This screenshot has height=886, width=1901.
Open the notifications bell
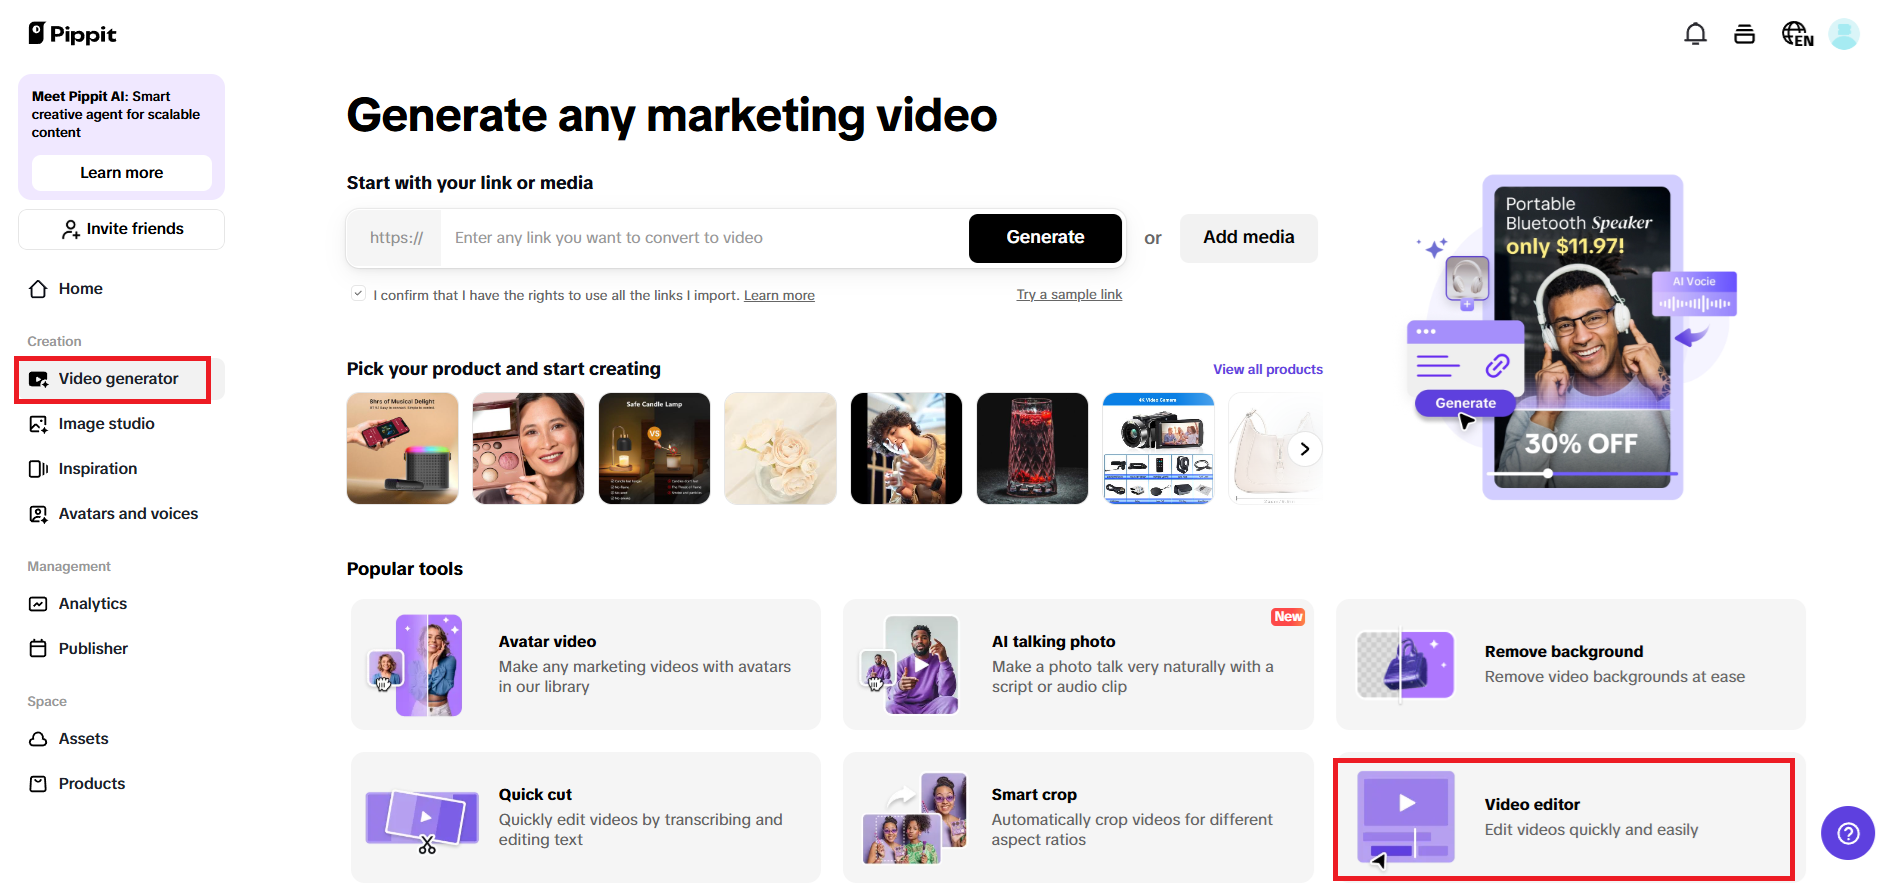[1695, 34]
